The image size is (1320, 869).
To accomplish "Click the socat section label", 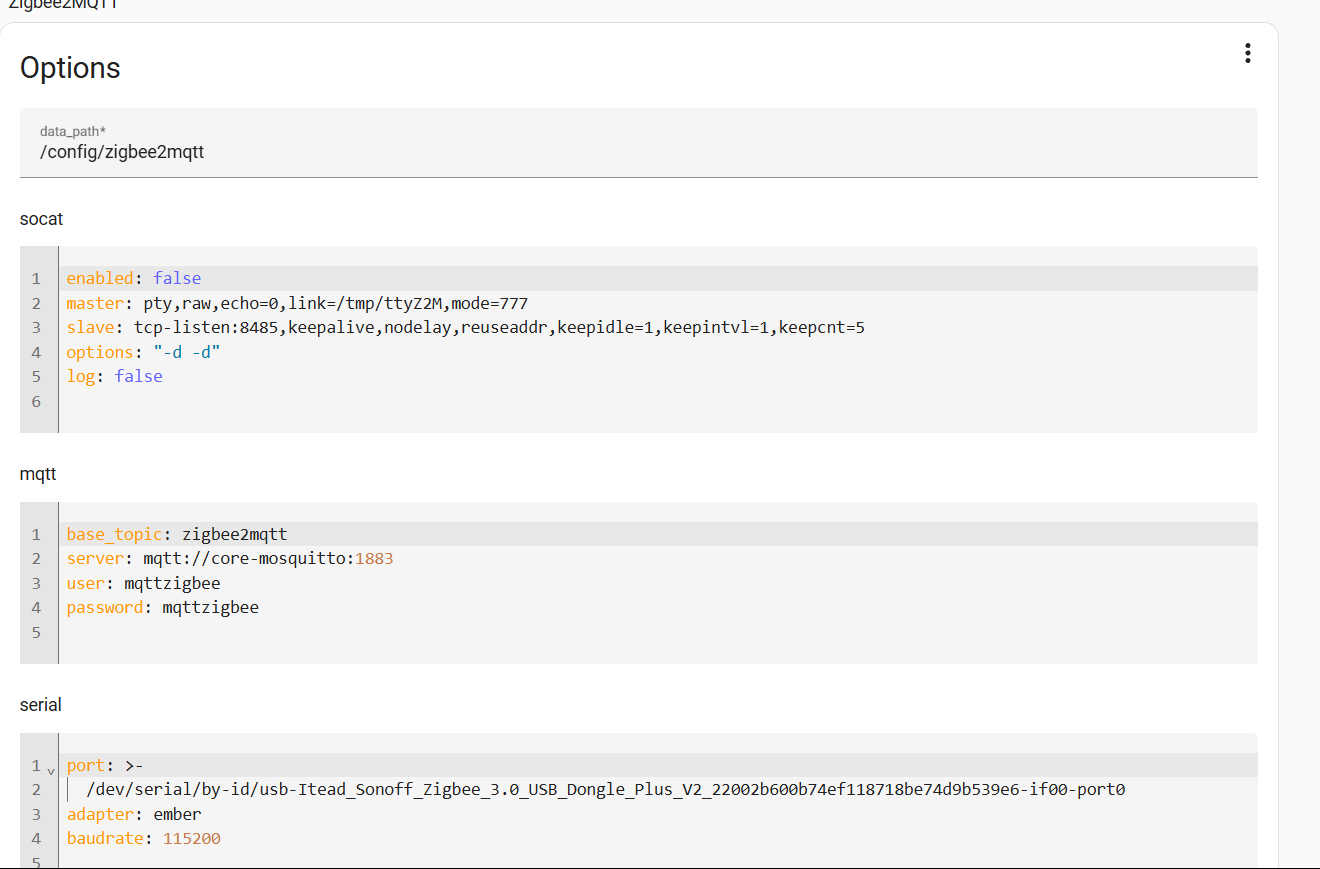I will (42, 218).
